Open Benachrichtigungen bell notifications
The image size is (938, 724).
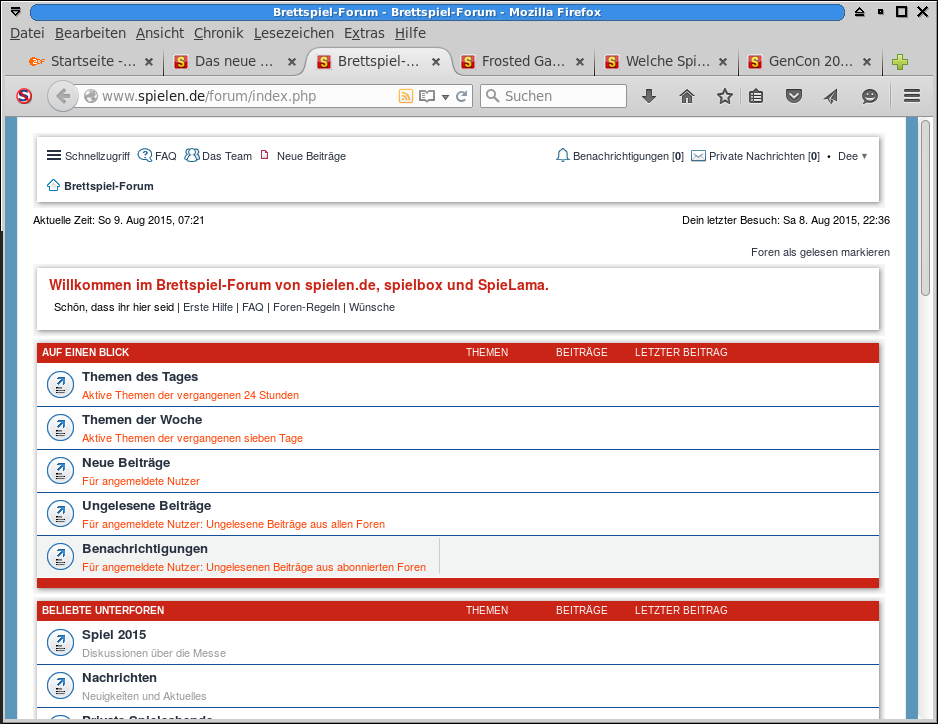(x=620, y=156)
